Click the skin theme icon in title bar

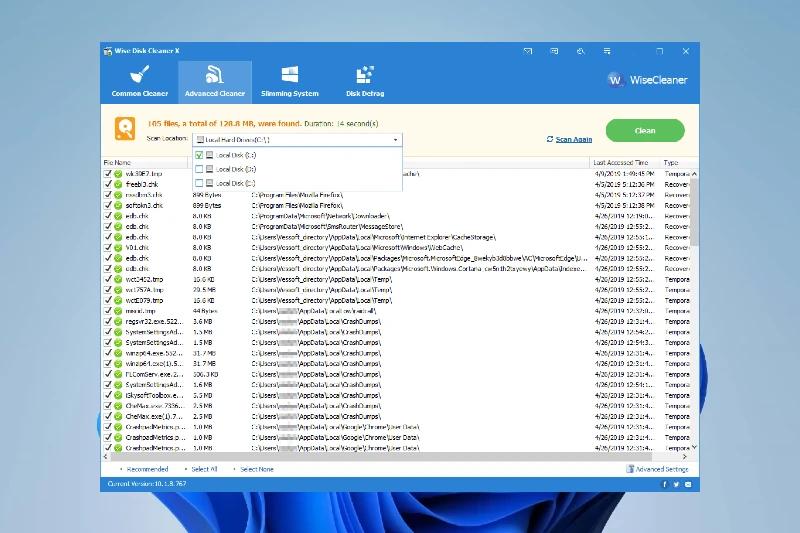[581, 51]
